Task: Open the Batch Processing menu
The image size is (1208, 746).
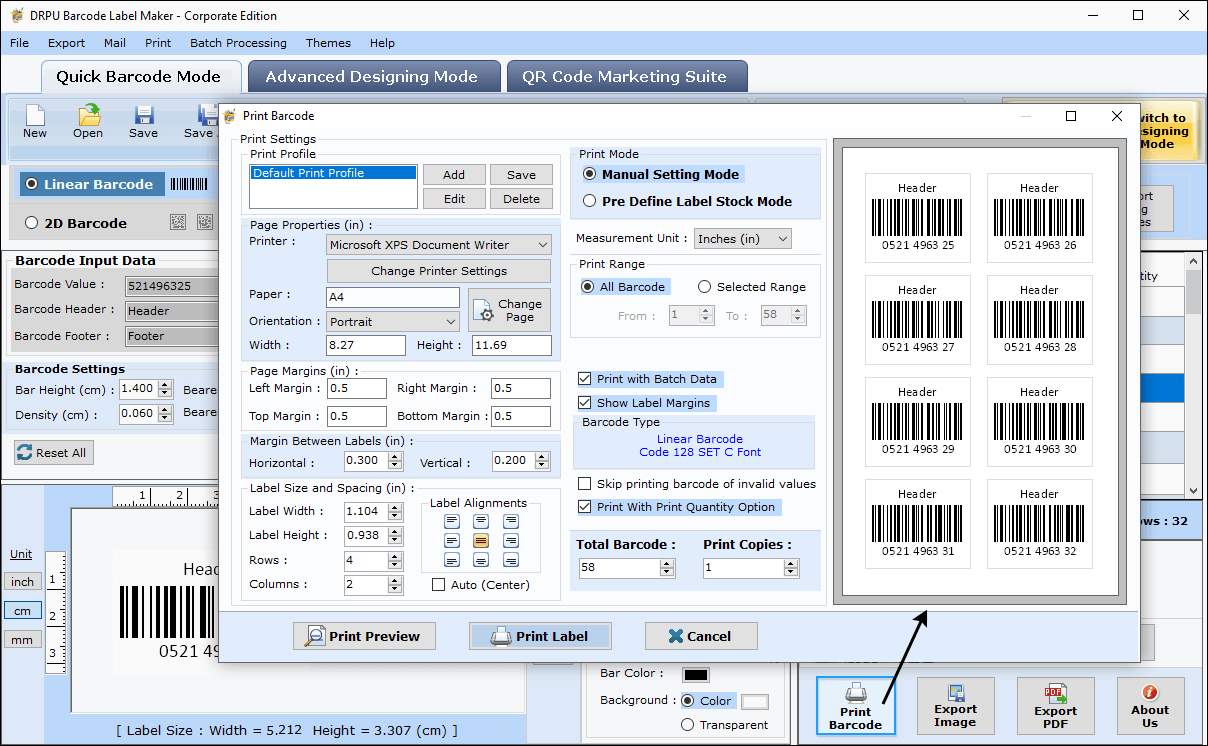Action: pyautogui.click(x=238, y=43)
